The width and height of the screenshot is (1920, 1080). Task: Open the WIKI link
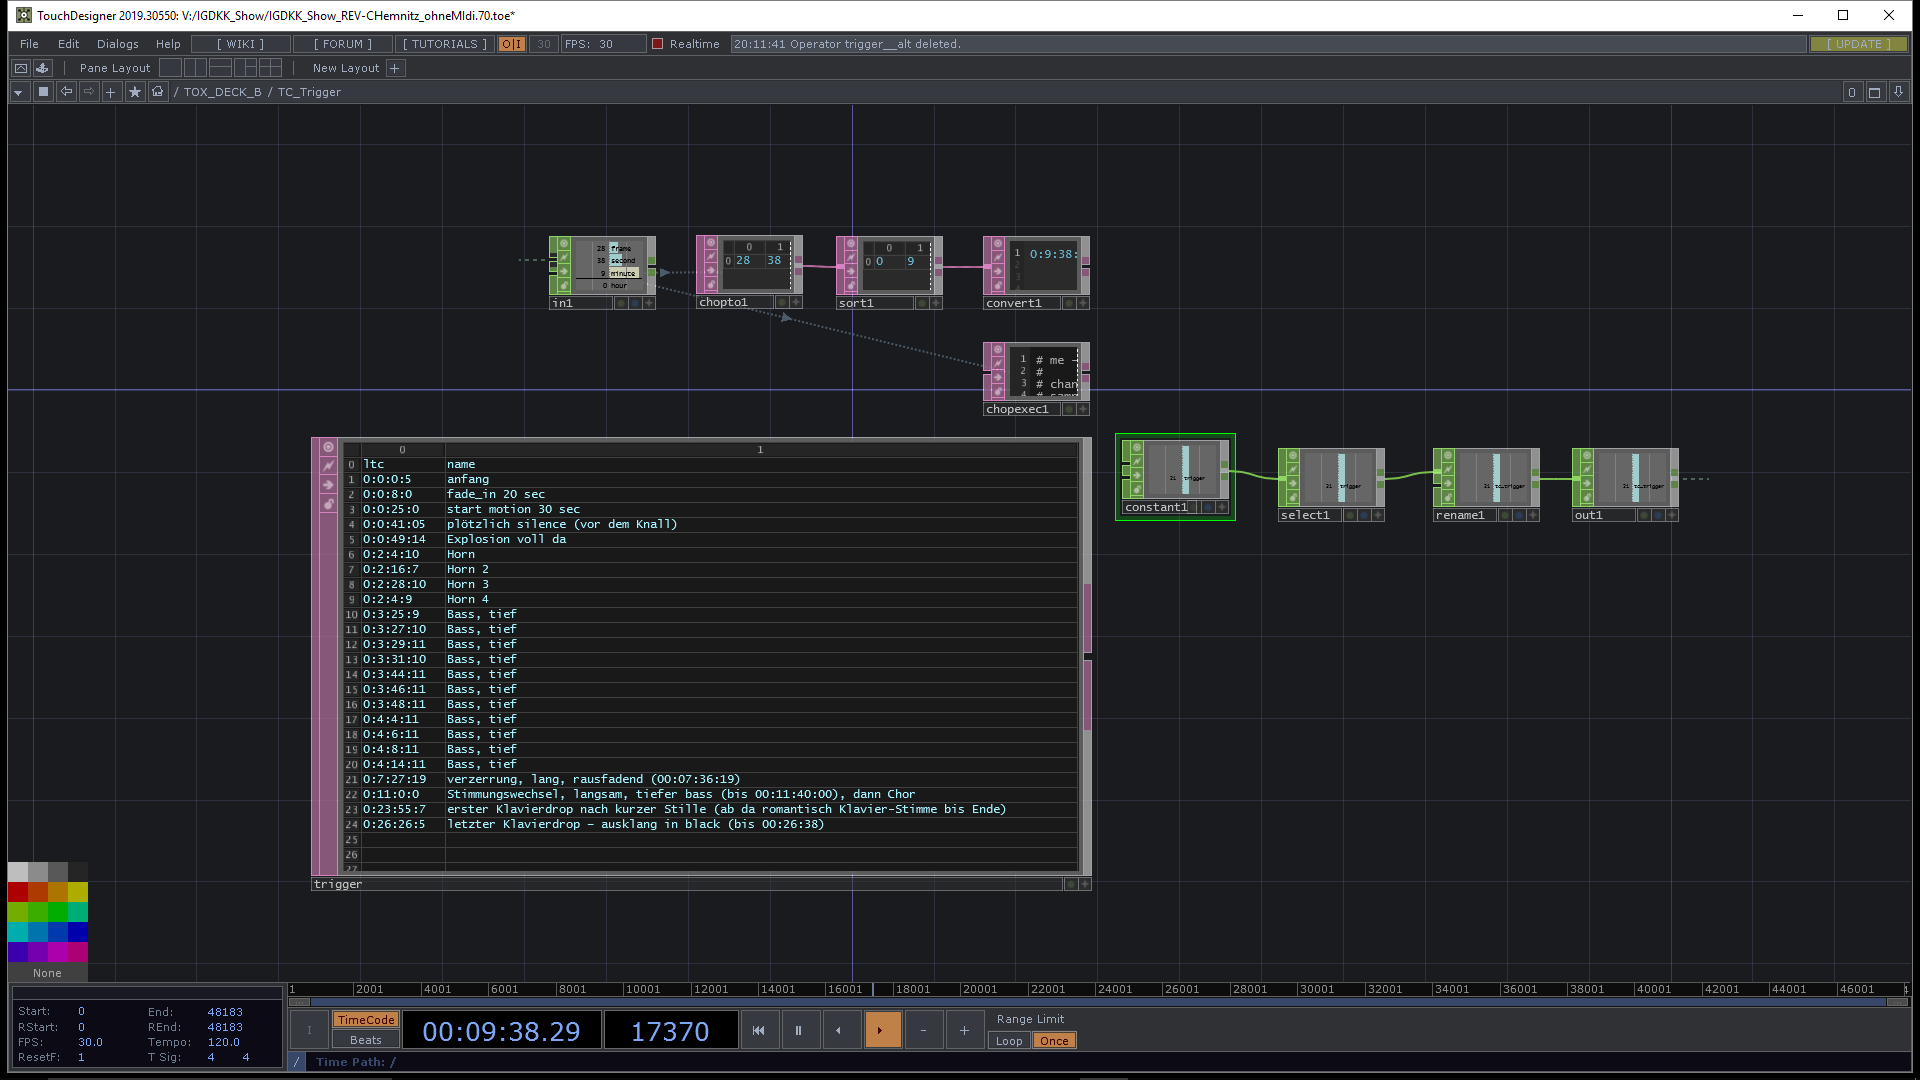pos(241,44)
